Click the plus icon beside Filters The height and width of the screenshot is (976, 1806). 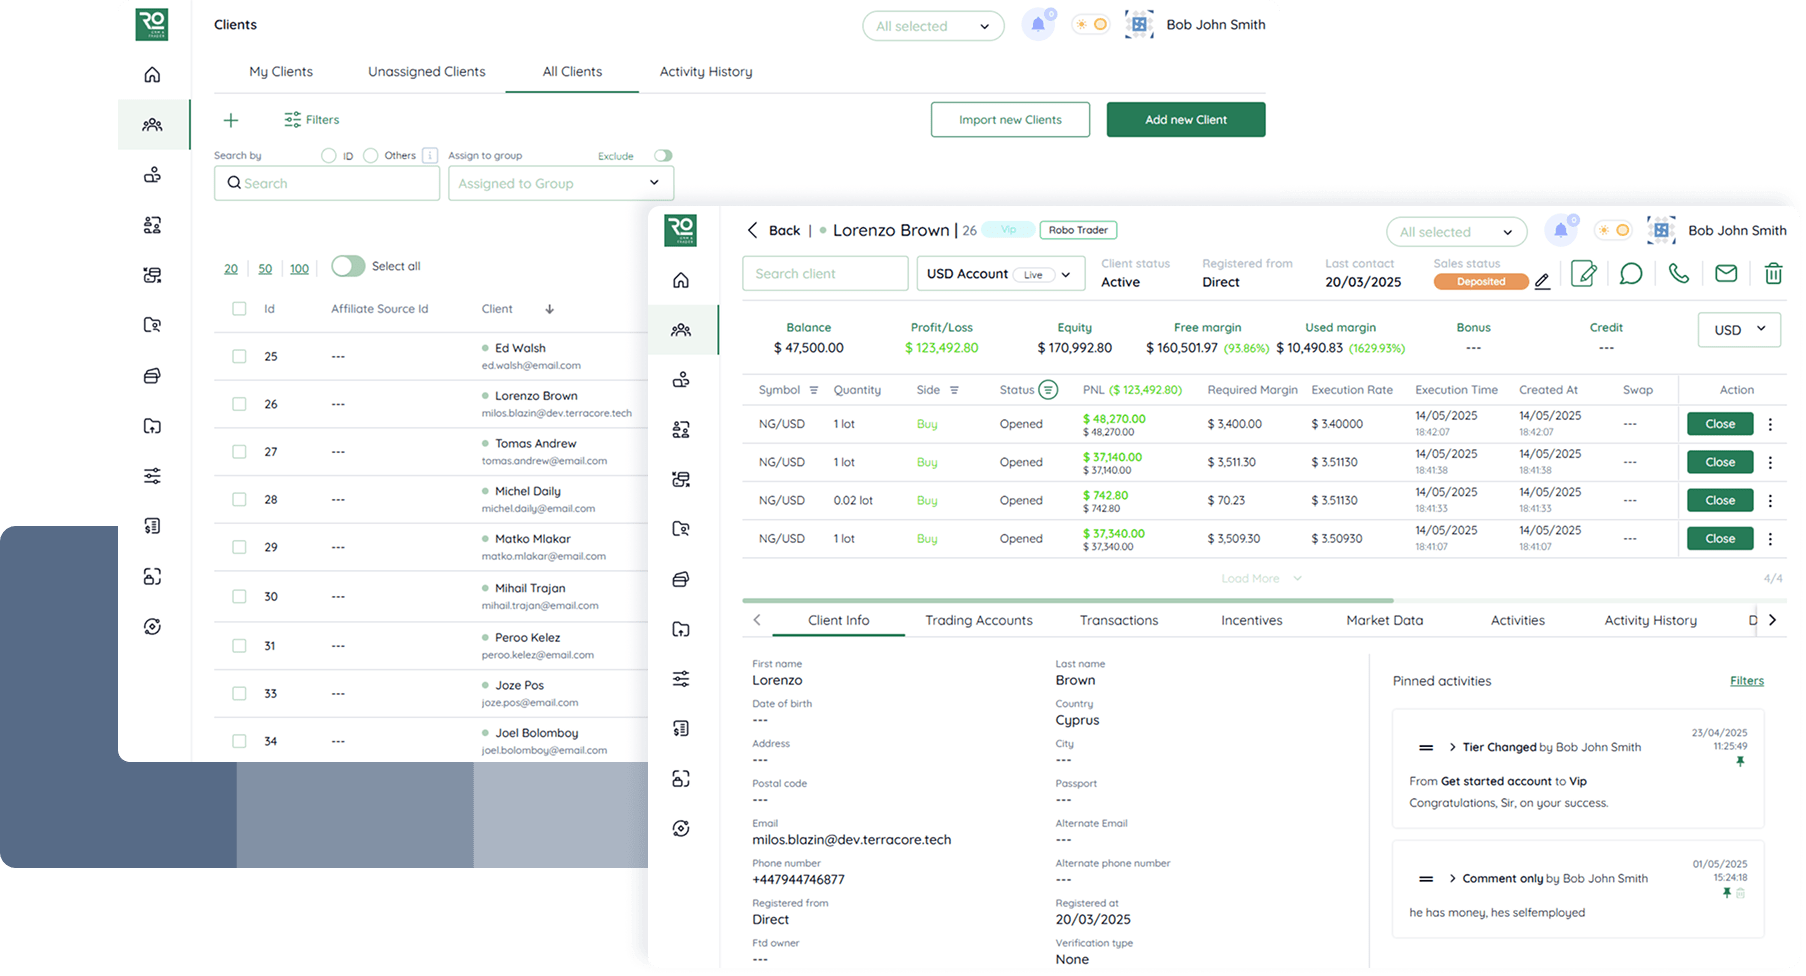pyautogui.click(x=231, y=120)
